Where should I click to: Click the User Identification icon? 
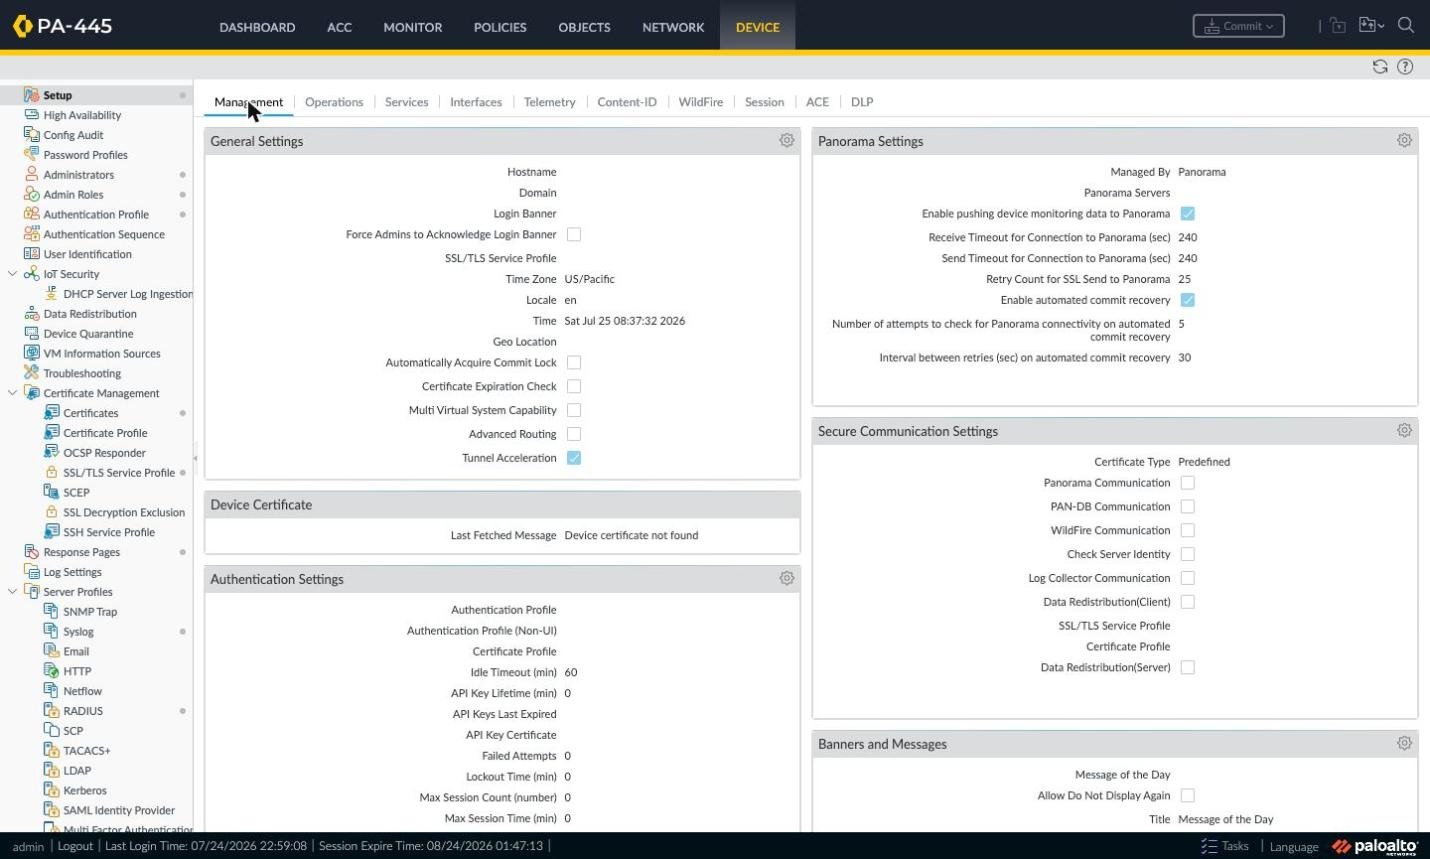pos(31,254)
